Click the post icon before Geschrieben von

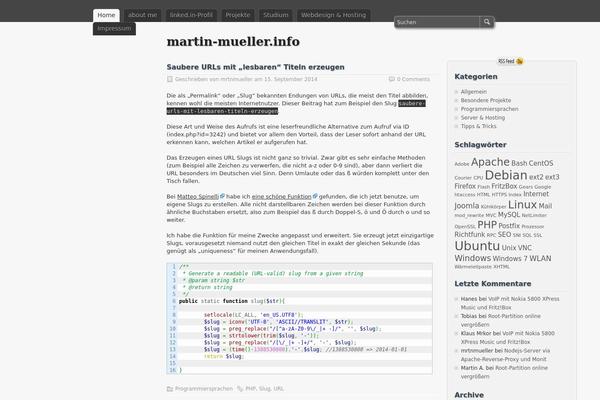tap(170, 79)
